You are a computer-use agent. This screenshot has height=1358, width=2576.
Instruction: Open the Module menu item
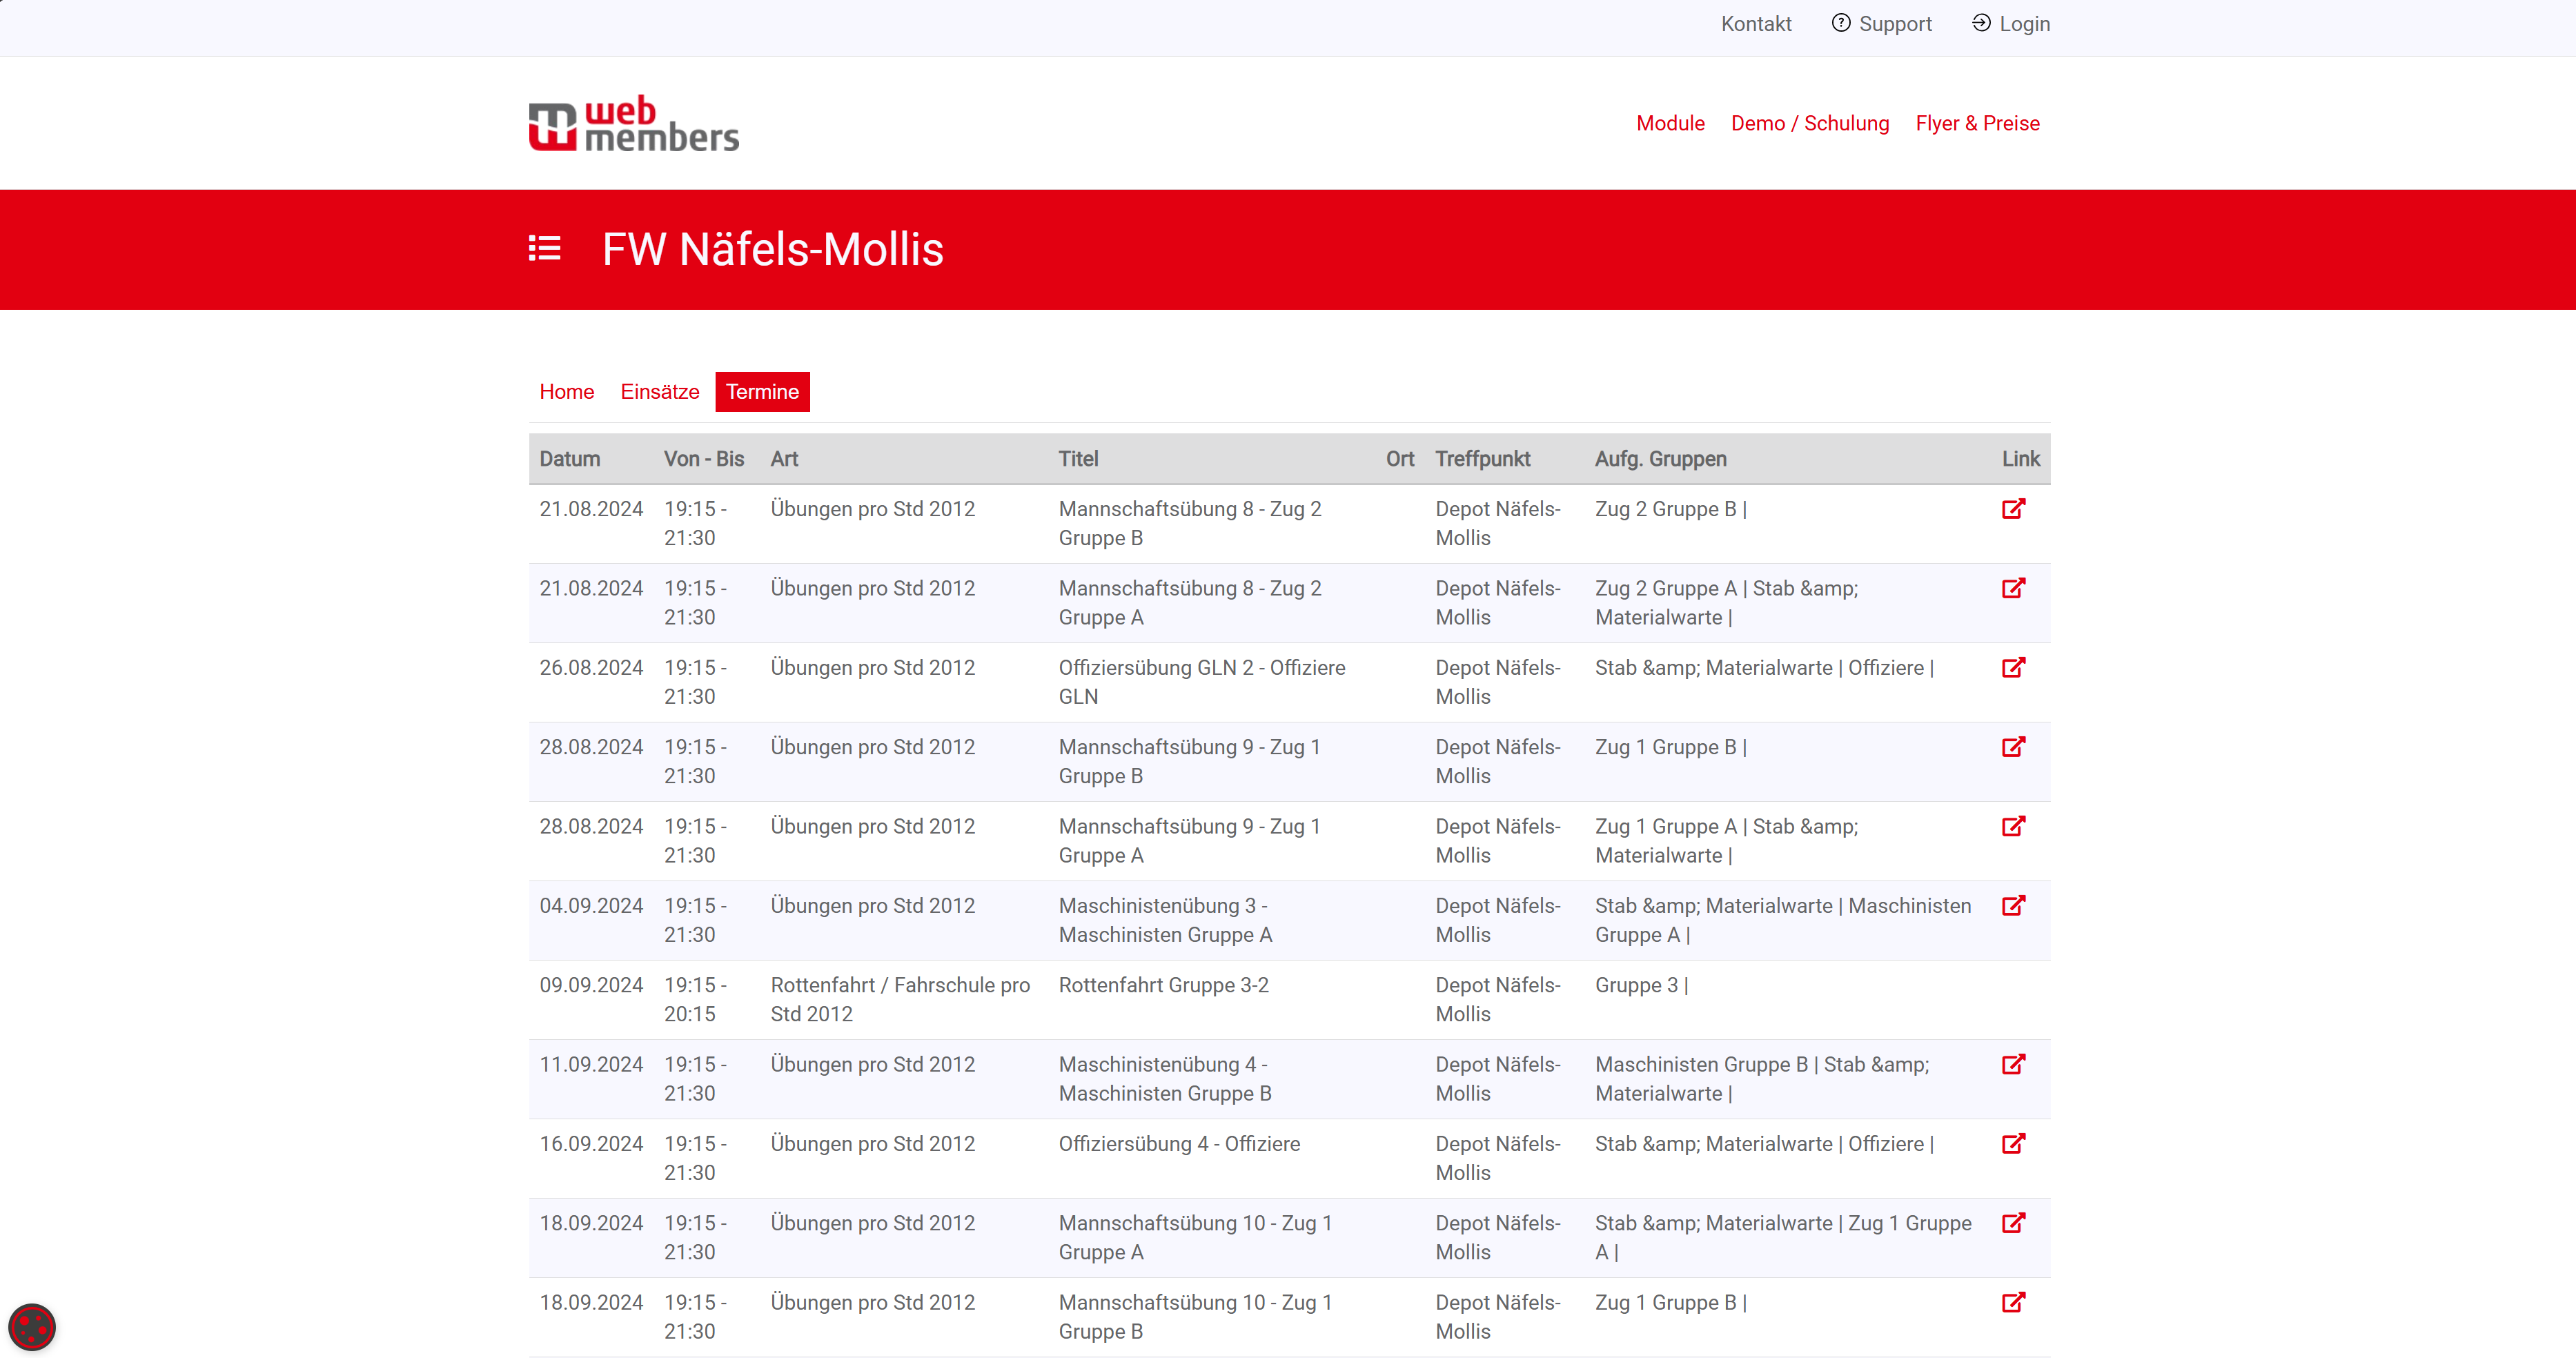(x=1670, y=123)
